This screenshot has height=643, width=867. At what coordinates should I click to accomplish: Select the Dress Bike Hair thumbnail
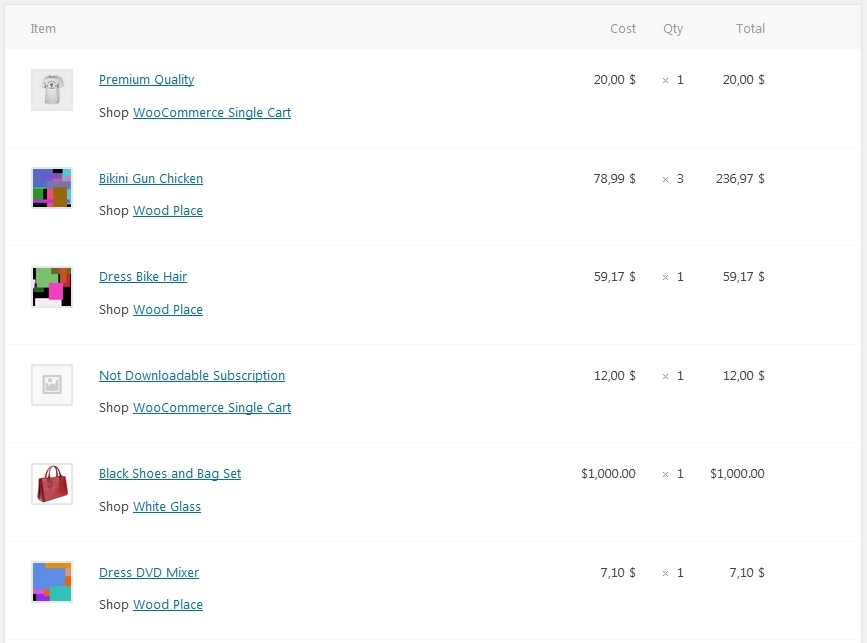[52, 287]
